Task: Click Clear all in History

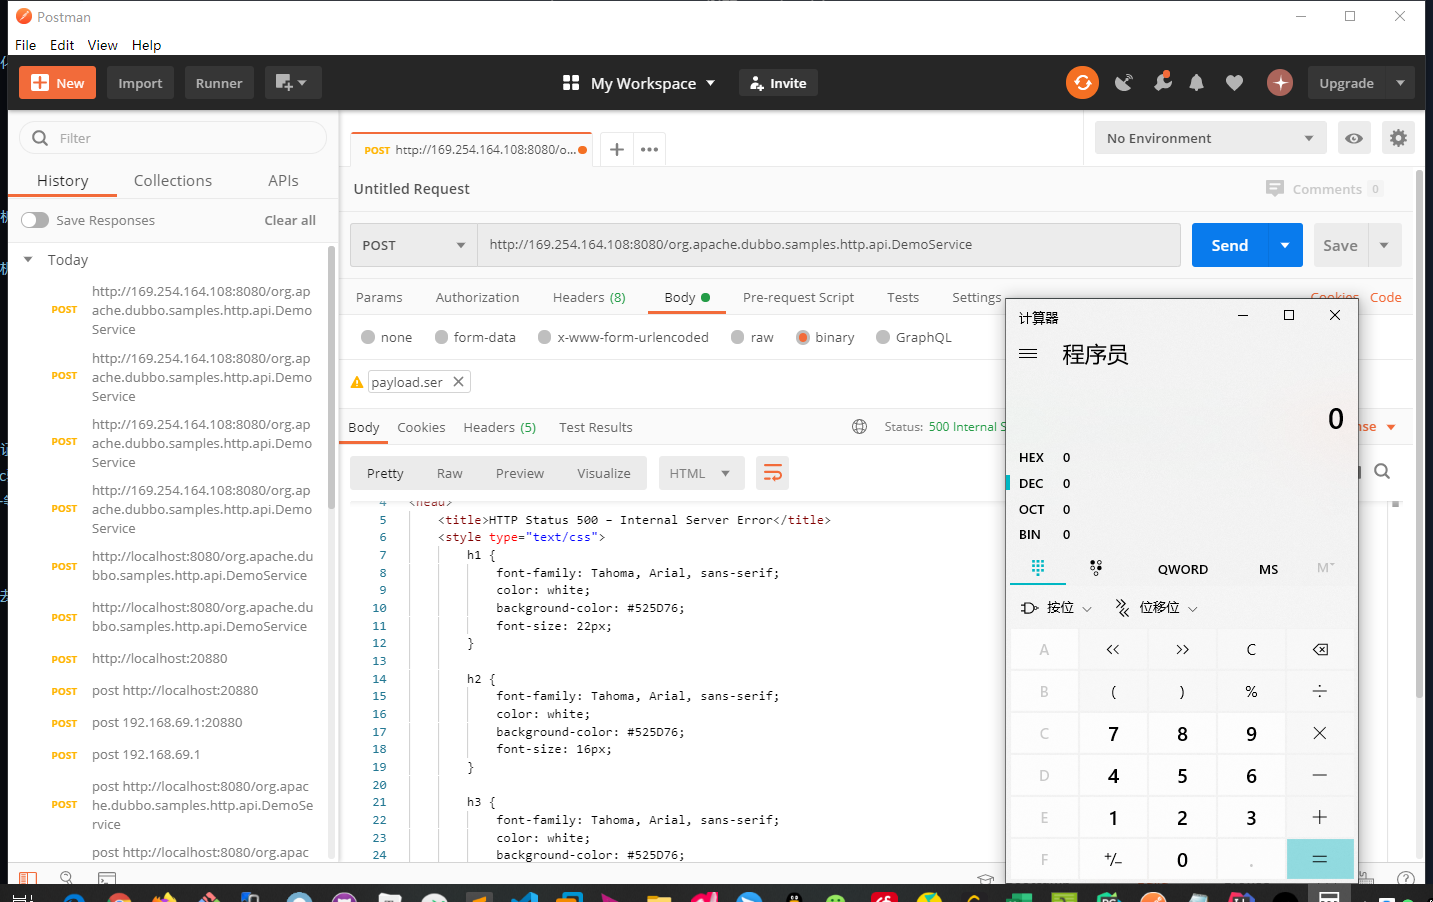Action: click(290, 220)
